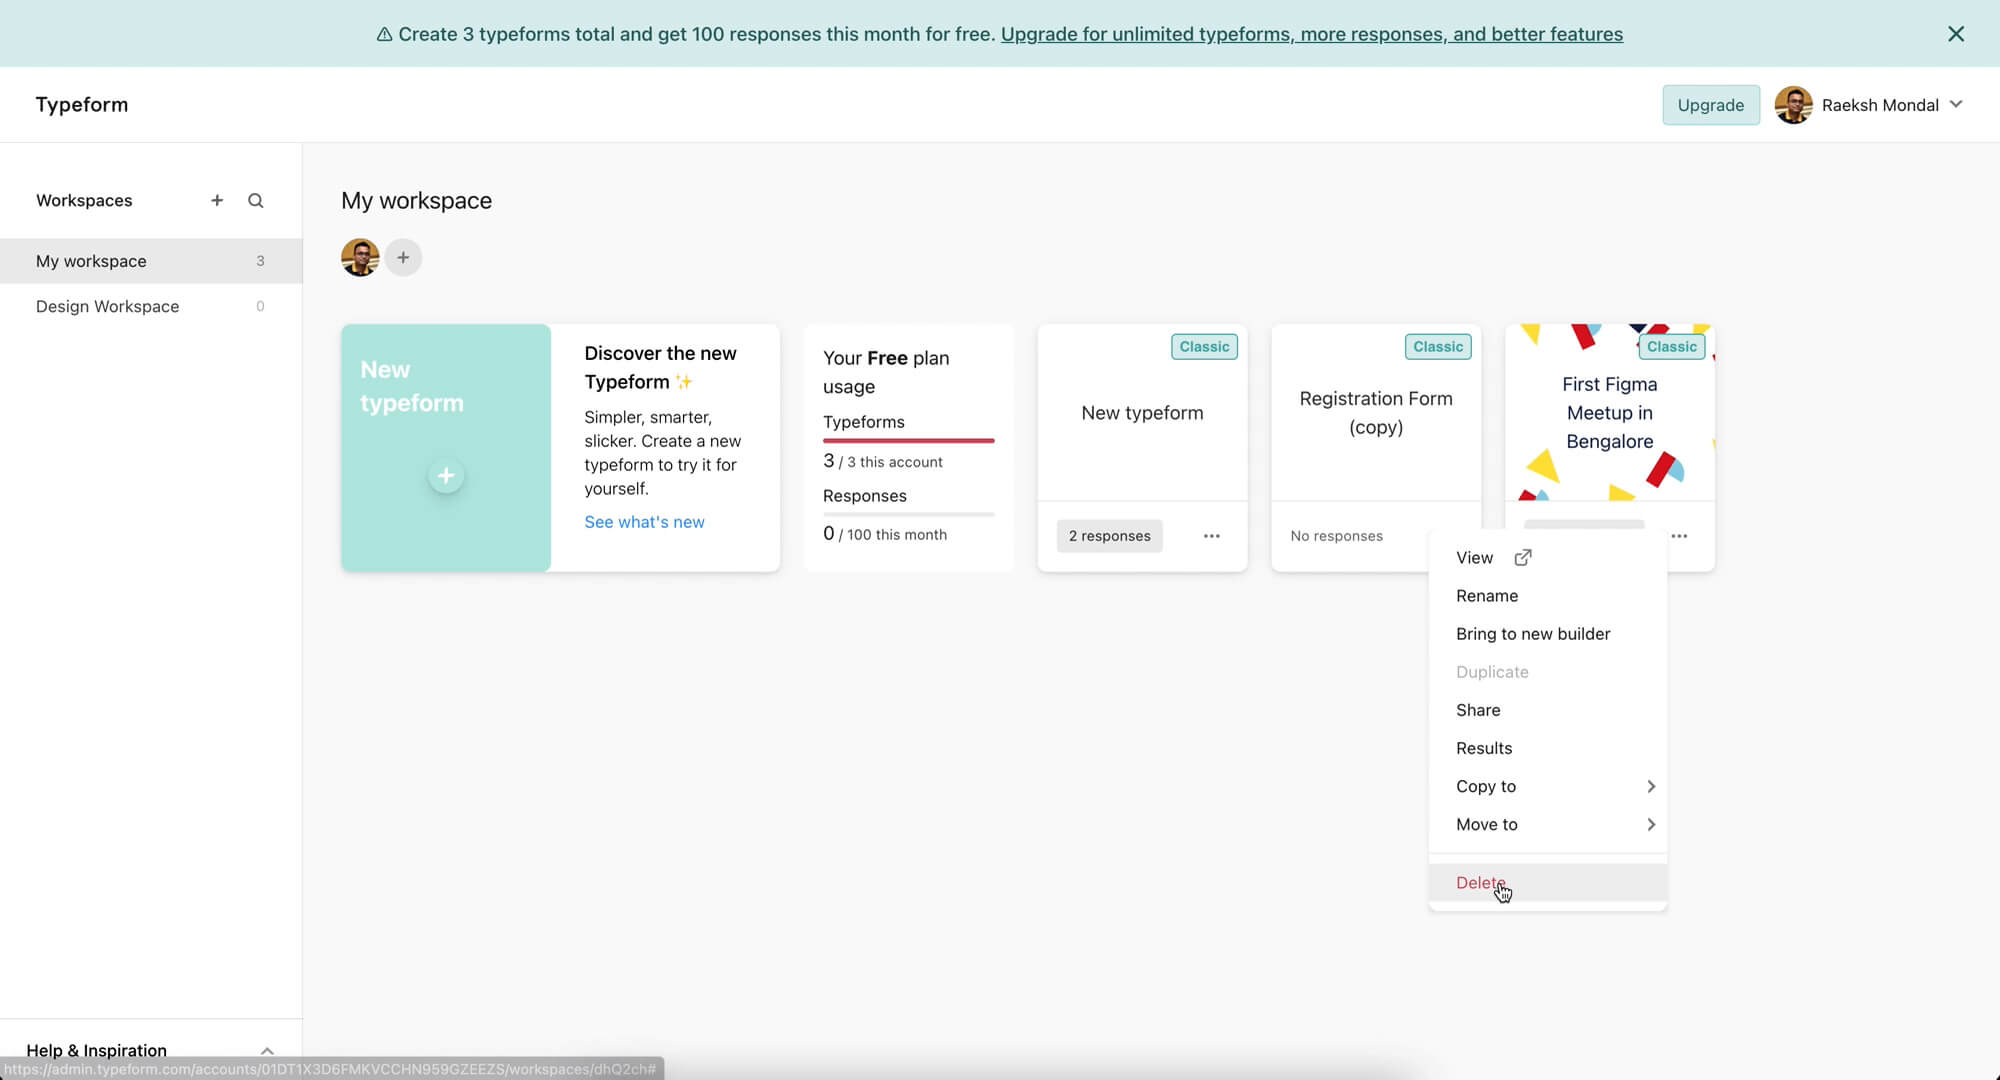This screenshot has width=2000, height=1080.
Task: Open three-dots menu on New typeform card
Action: coord(1212,536)
